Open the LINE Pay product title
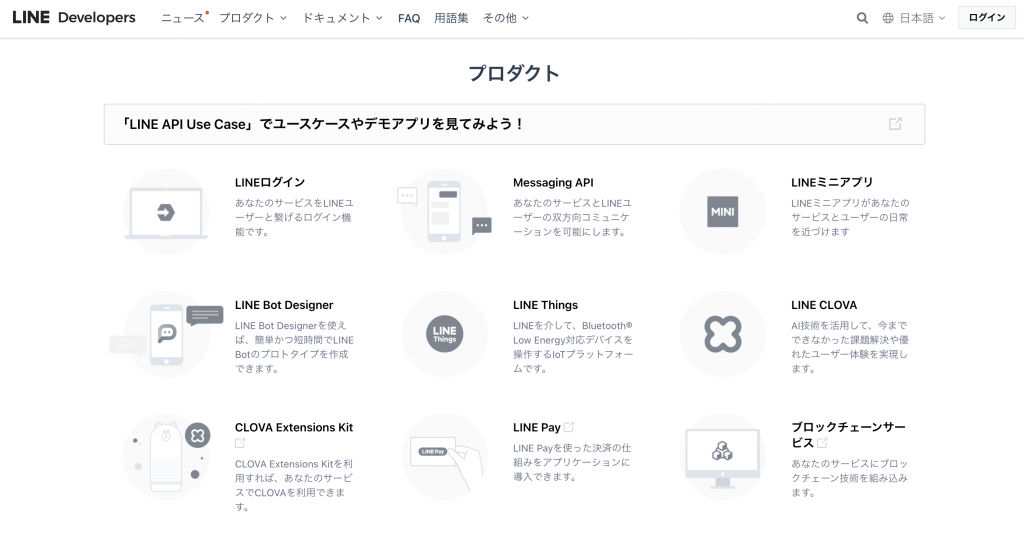Viewport: 1024px width, 556px height. tap(537, 427)
